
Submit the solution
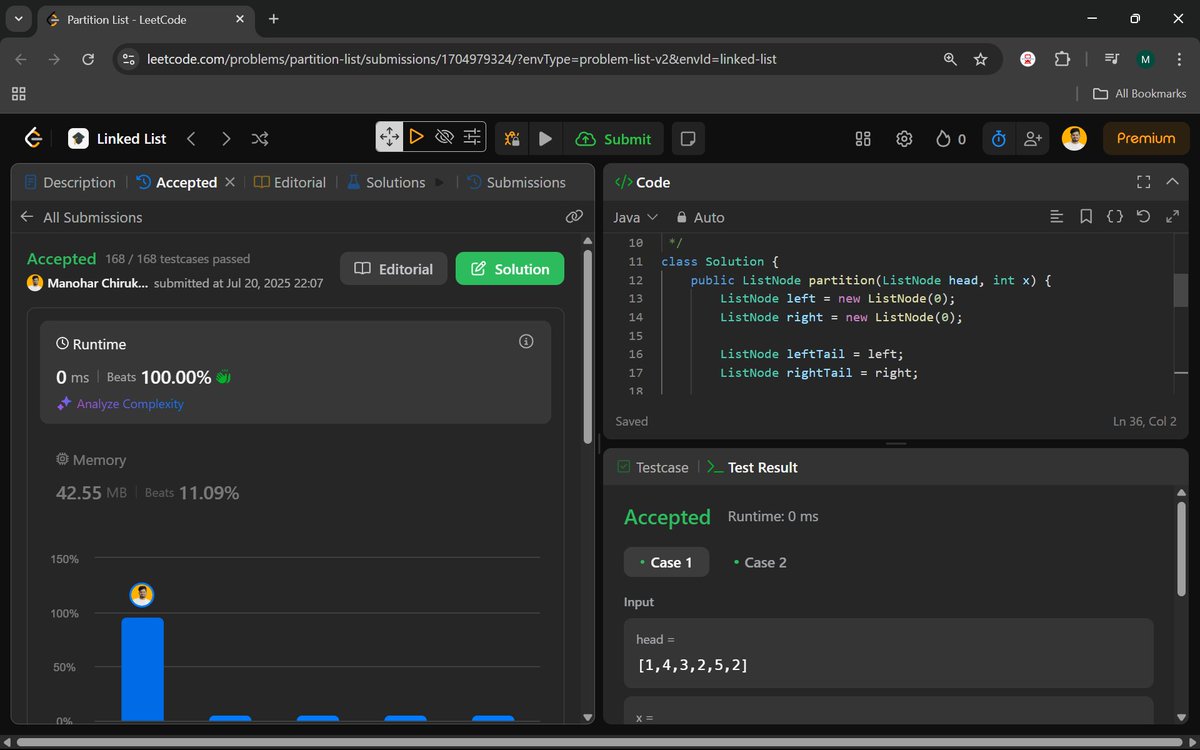click(614, 139)
